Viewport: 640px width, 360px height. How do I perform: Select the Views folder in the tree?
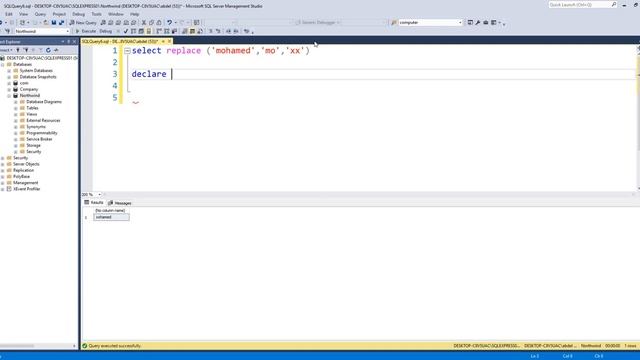tap(31, 114)
